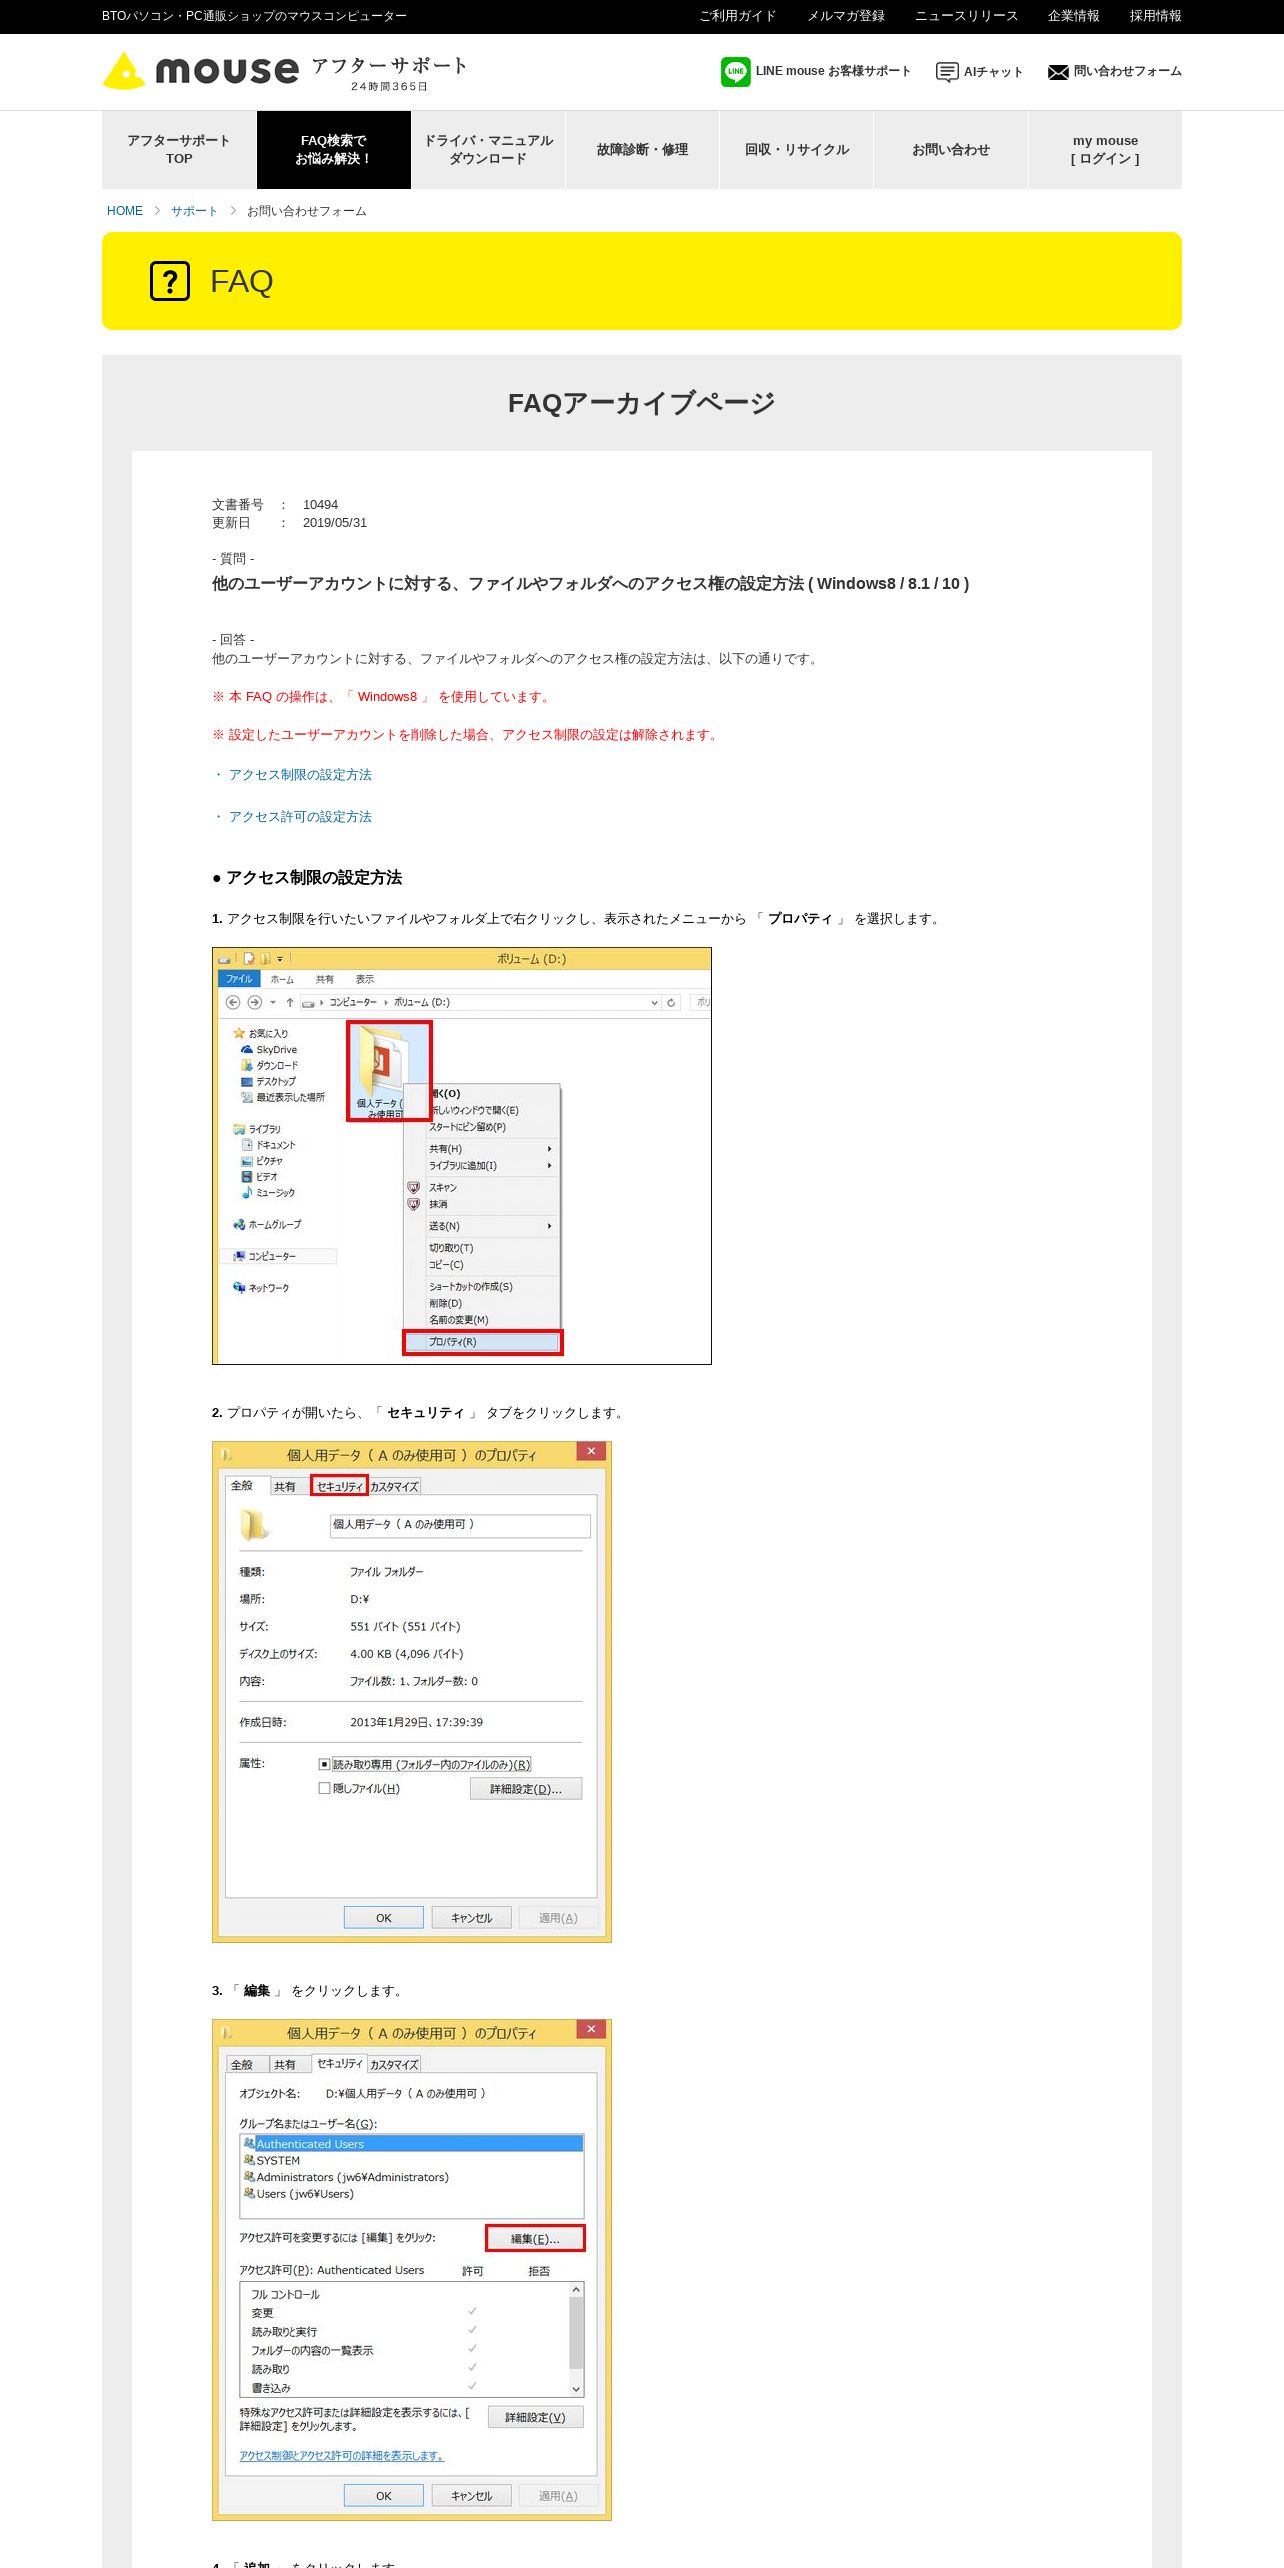
Task: Click the Explorer back arrow in screenshot
Action: pyautogui.click(x=233, y=1002)
